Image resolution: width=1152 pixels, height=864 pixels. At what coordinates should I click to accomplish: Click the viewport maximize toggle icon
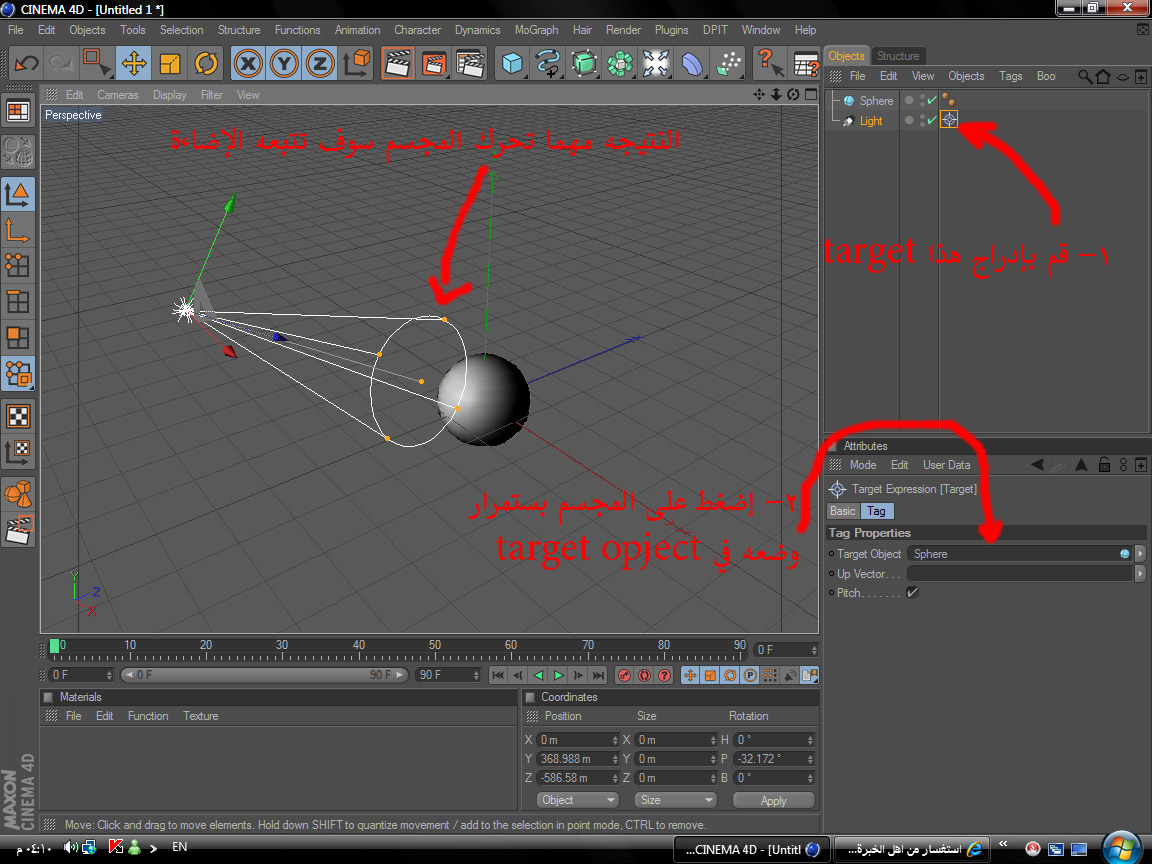pos(810,94)
